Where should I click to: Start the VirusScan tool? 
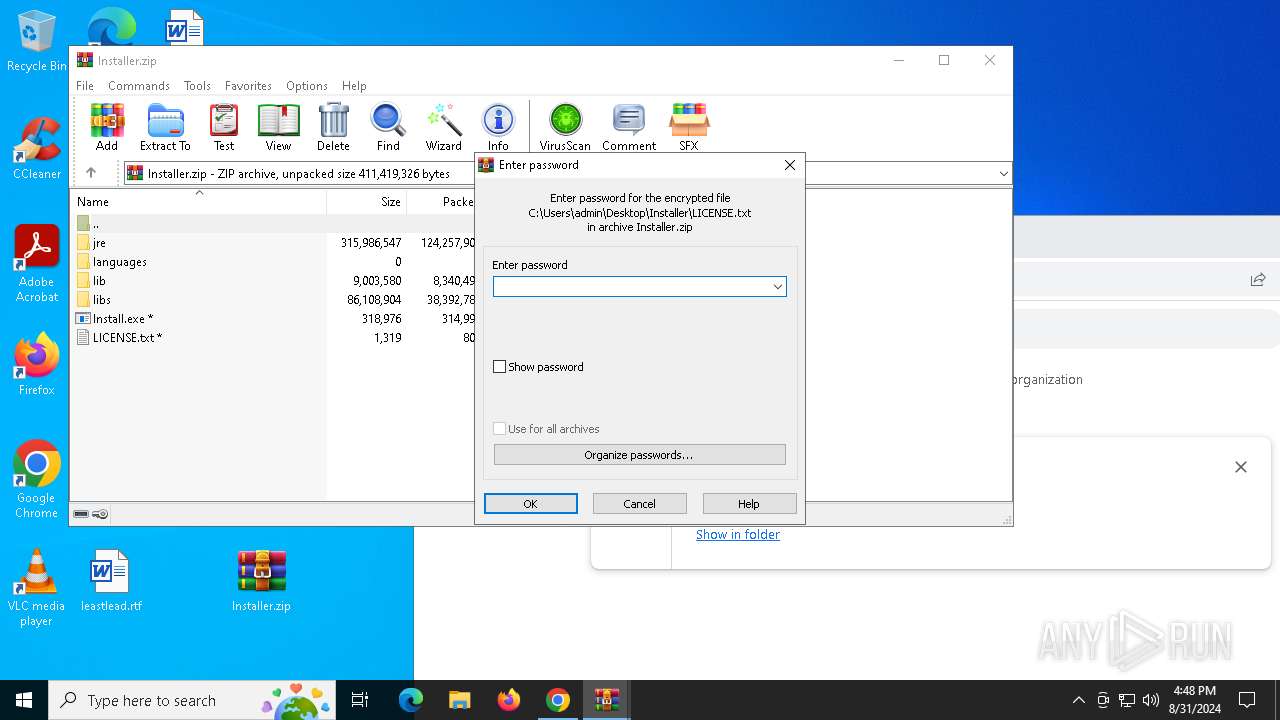click(x=565, y=127)
